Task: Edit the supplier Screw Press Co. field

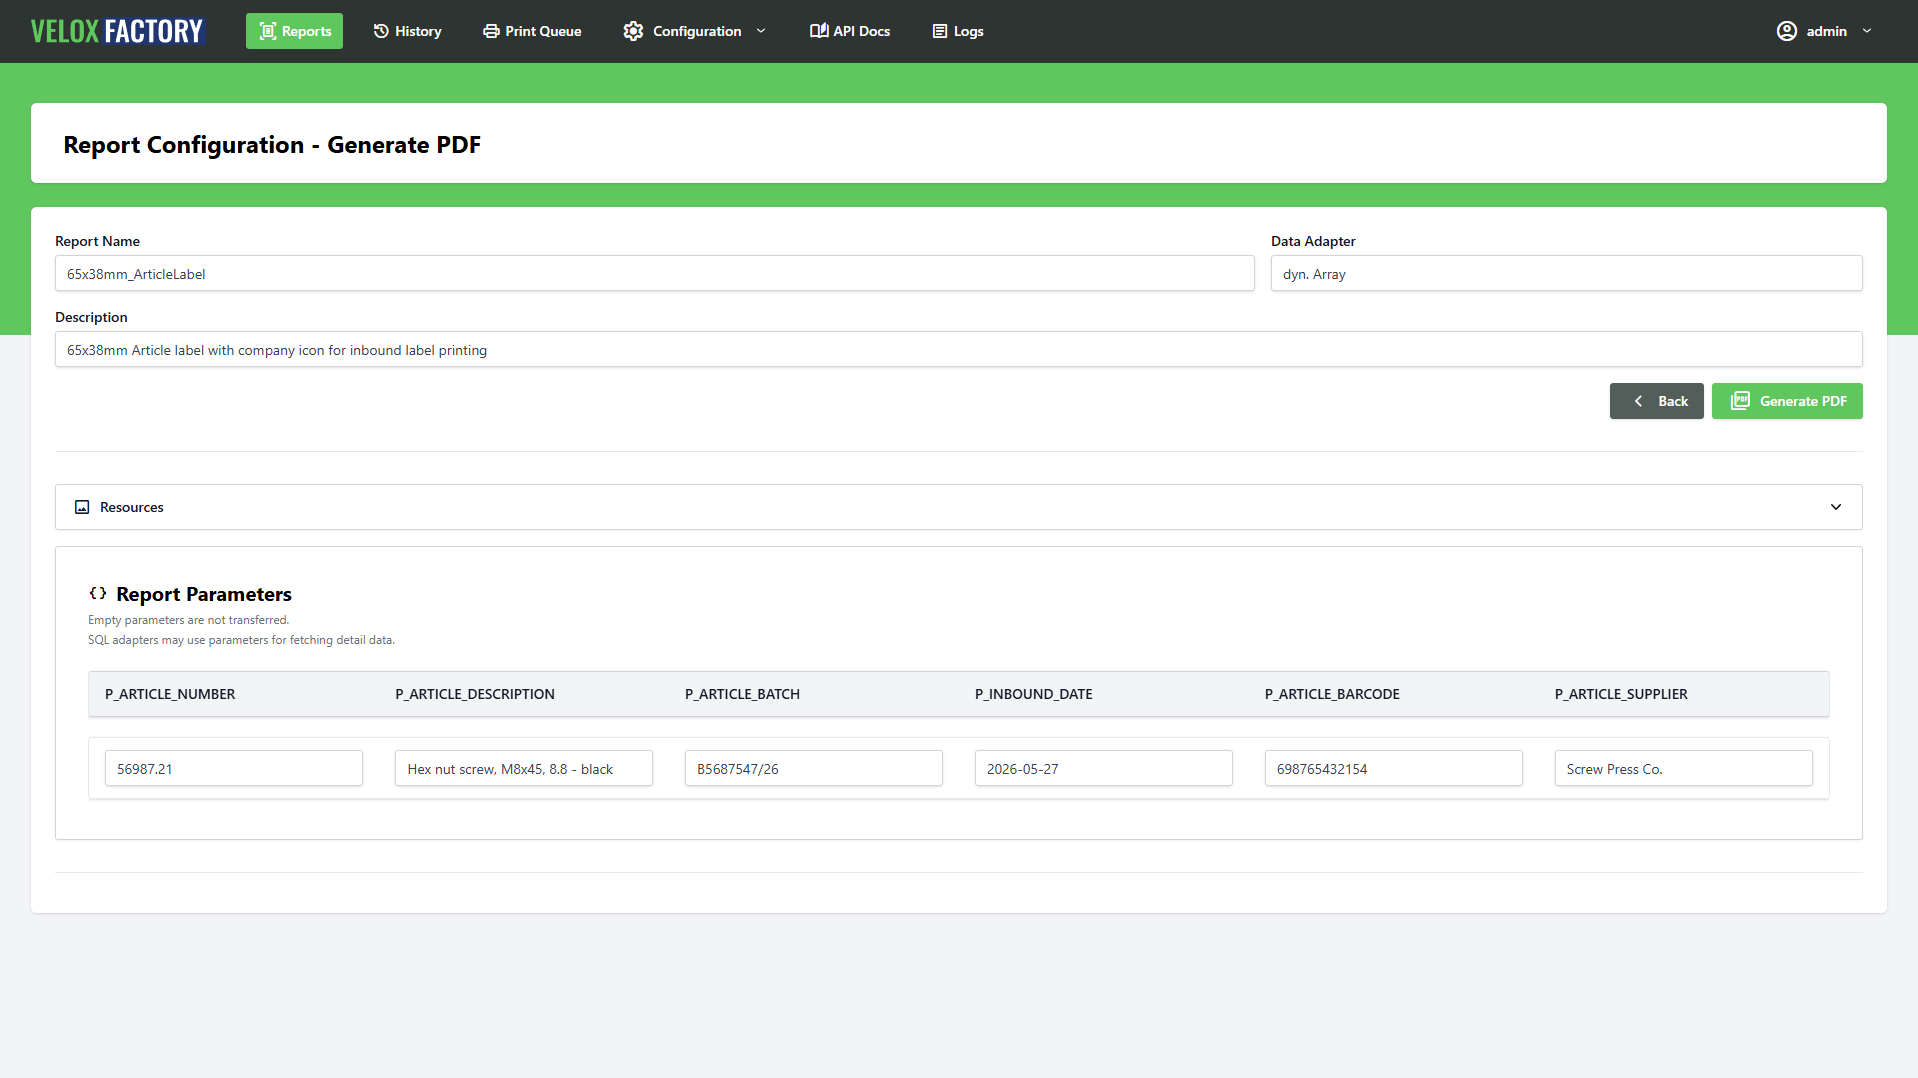Action: click(1683, 768)
